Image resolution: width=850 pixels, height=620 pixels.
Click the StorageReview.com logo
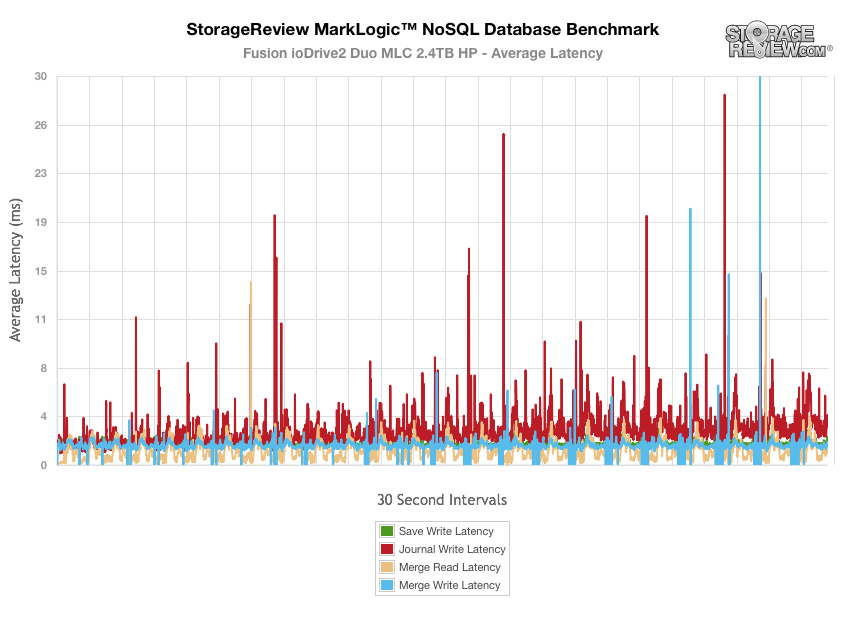tap(778, 40)
